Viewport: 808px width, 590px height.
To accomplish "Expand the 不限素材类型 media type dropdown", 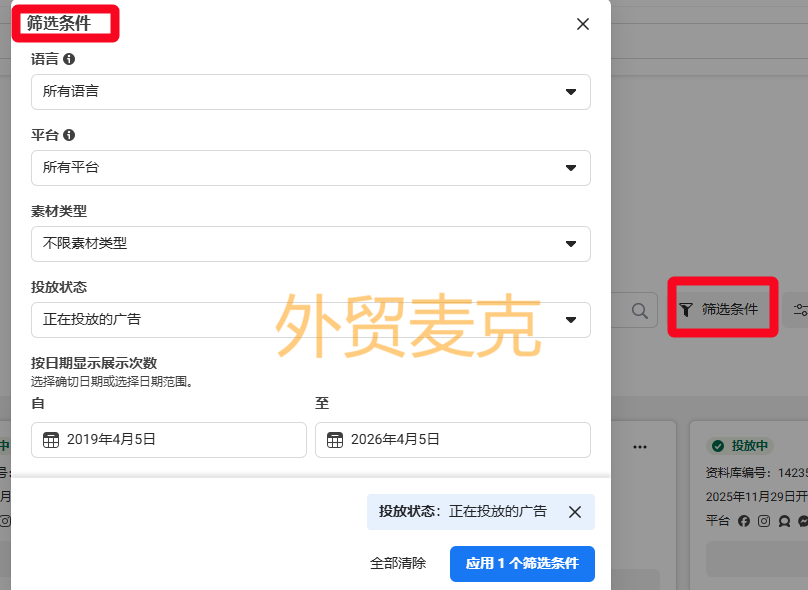I will point(310,244).
